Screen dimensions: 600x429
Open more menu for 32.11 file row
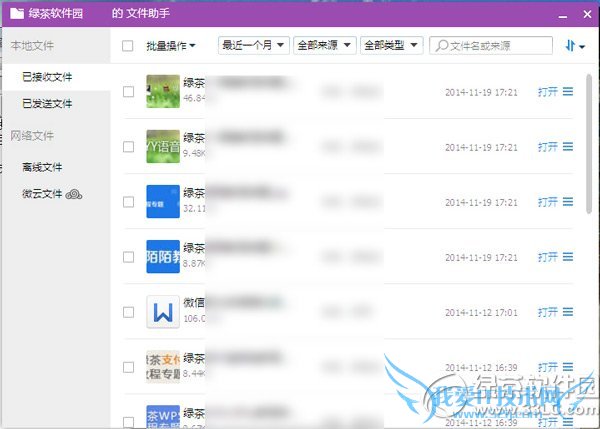tap(568, 202)
